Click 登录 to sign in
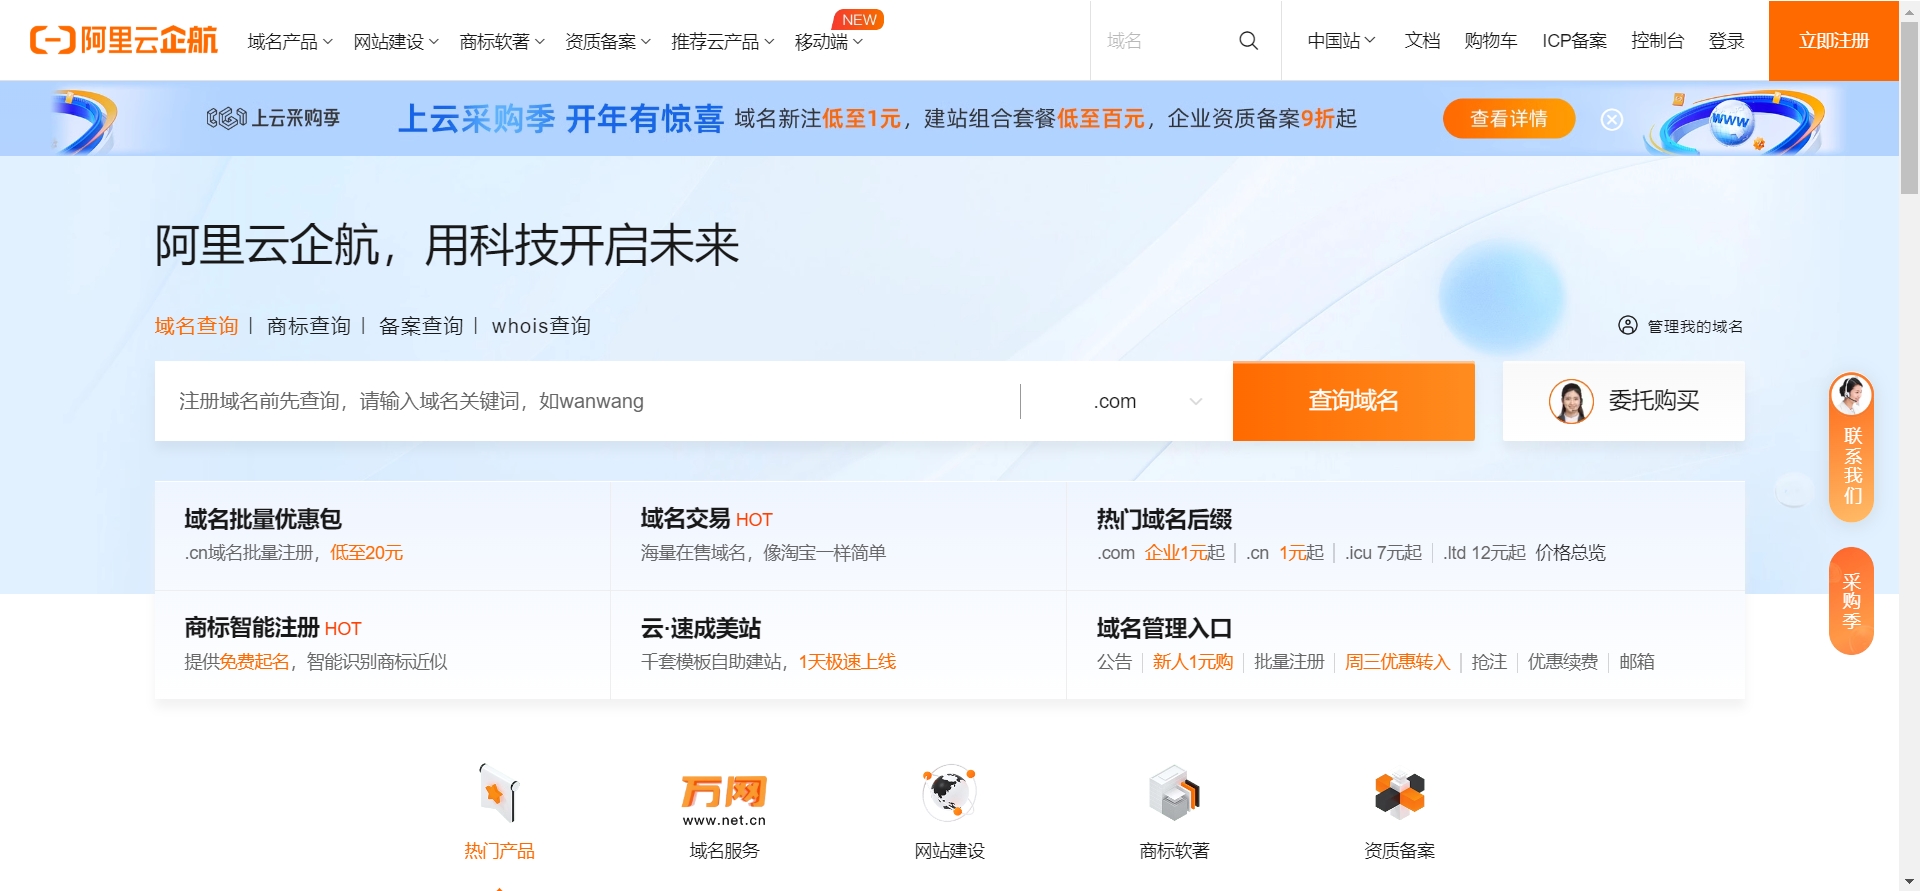This screenshot has width=1920, height=891. click(x=1726, y=40)
